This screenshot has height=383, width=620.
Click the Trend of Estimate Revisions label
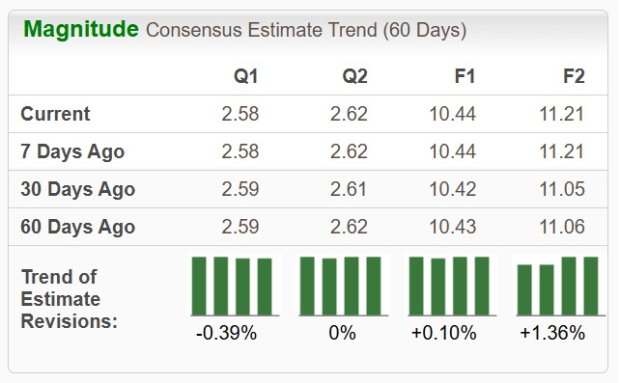pyautogui.click(x=69, y=299)
